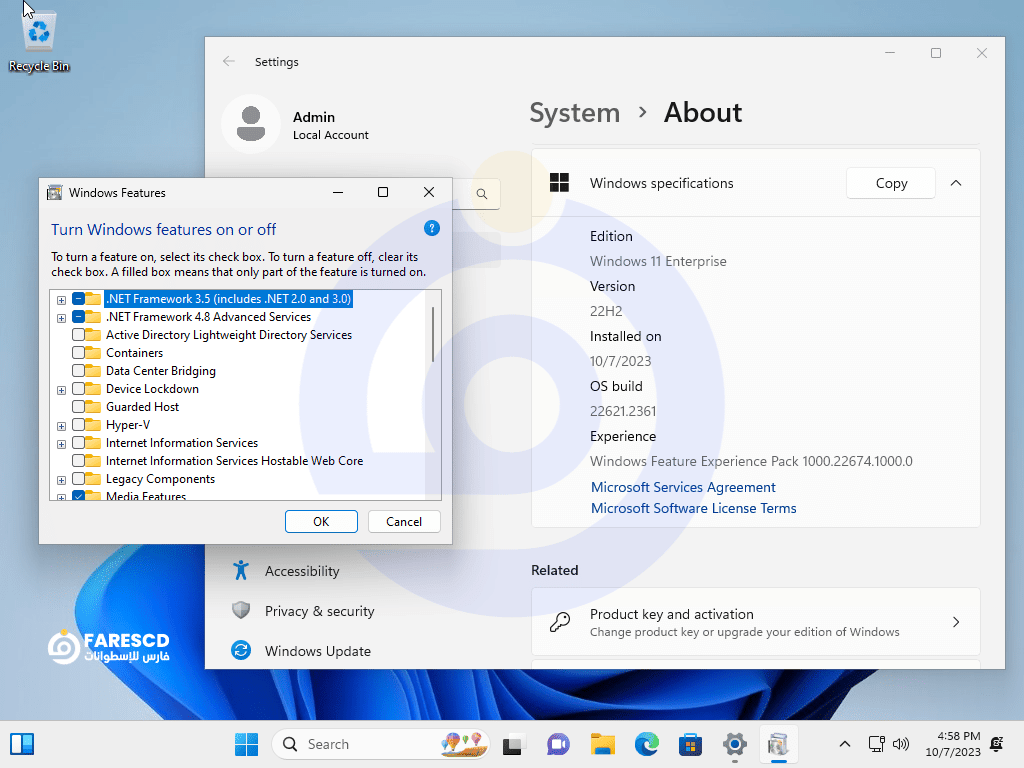Select the Data Center Bridging label
The width and height of the screenshot is (1024, 768).
[x=161, y=371]
